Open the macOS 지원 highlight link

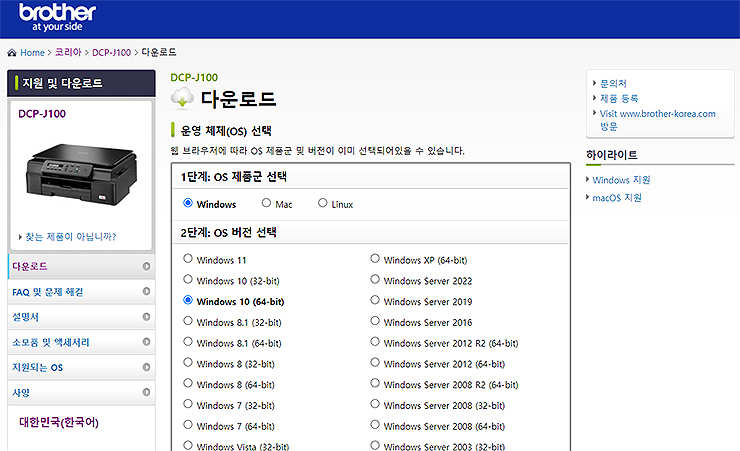pyautogui.click(x=617, y=198)
